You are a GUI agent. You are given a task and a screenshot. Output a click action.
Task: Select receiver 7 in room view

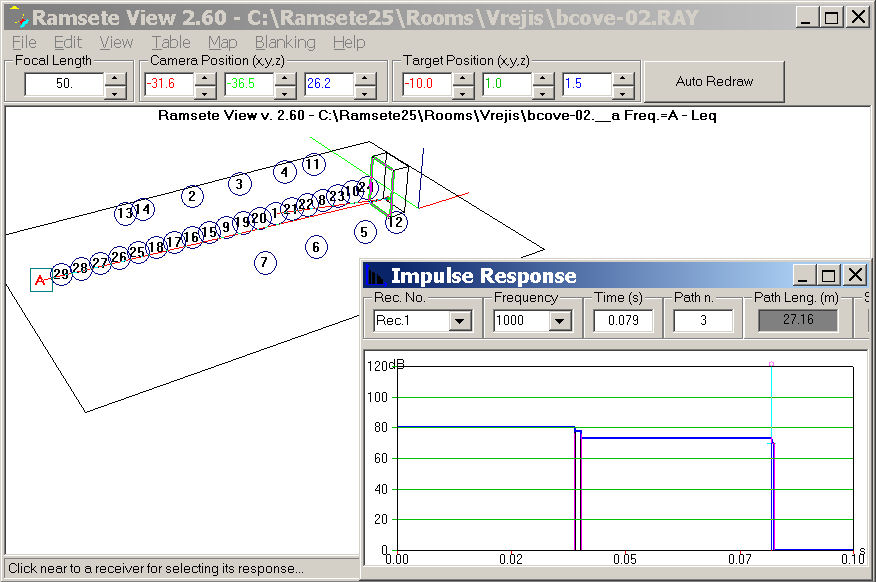click(x=265, y=263)
